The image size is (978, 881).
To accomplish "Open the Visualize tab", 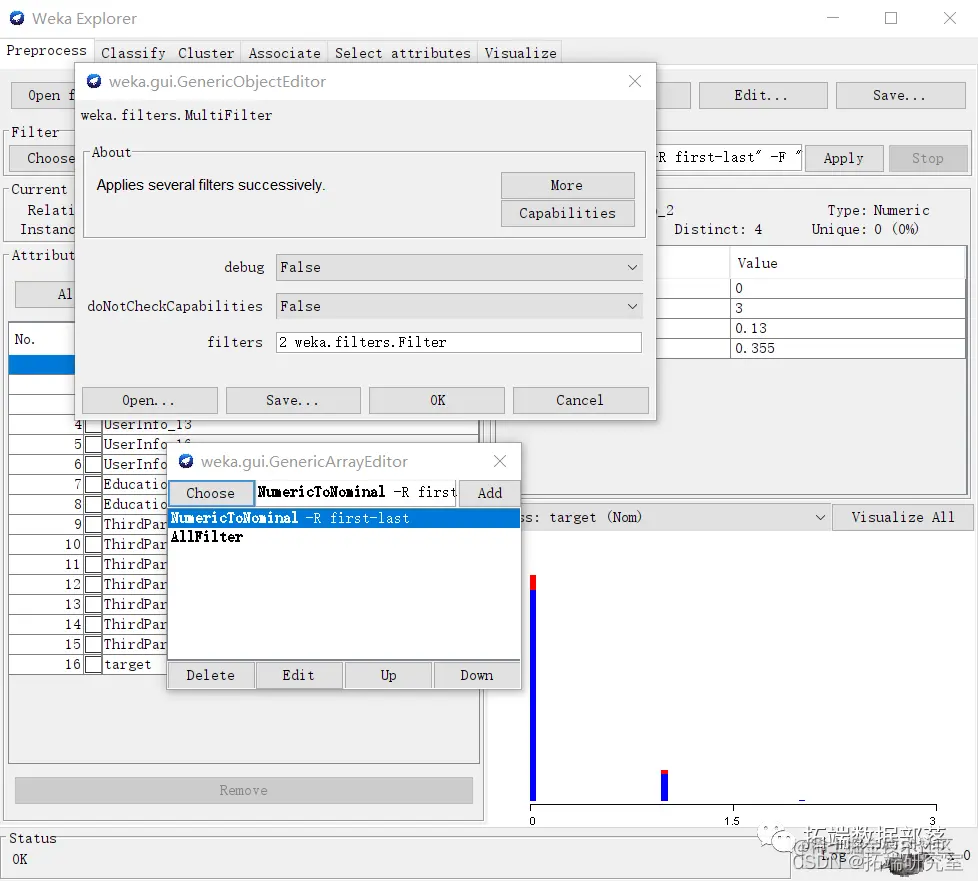I will click(x=520, y=53).
